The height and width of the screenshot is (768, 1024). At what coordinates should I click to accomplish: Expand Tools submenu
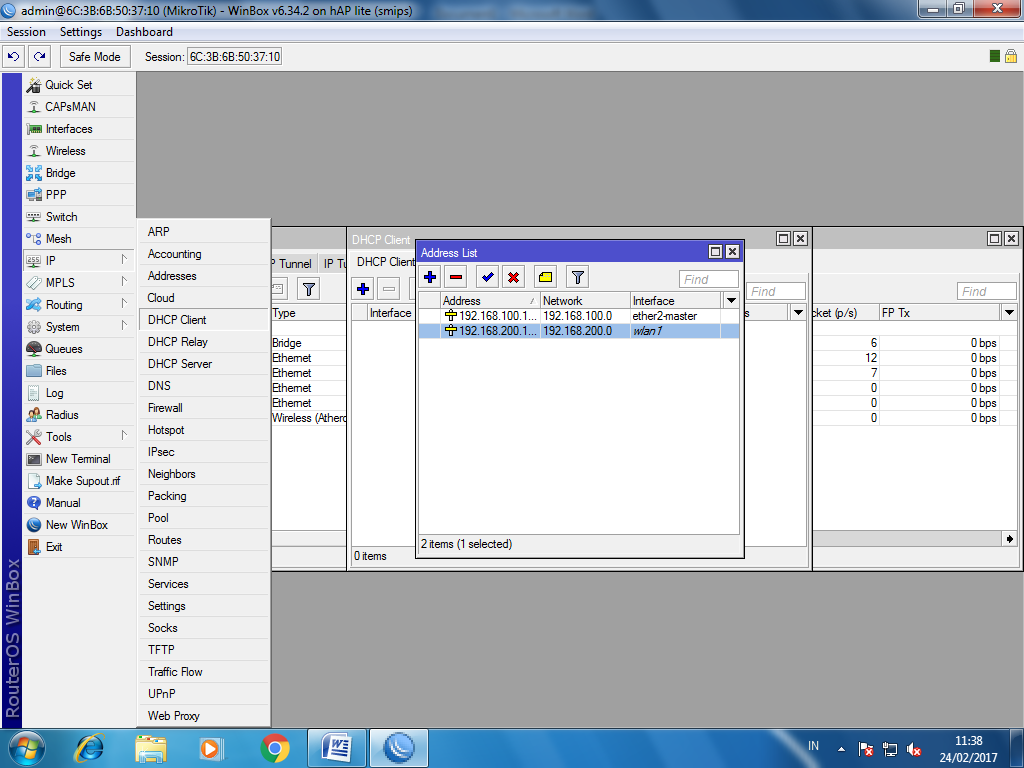pyautogui.click(x=78, y=437)
